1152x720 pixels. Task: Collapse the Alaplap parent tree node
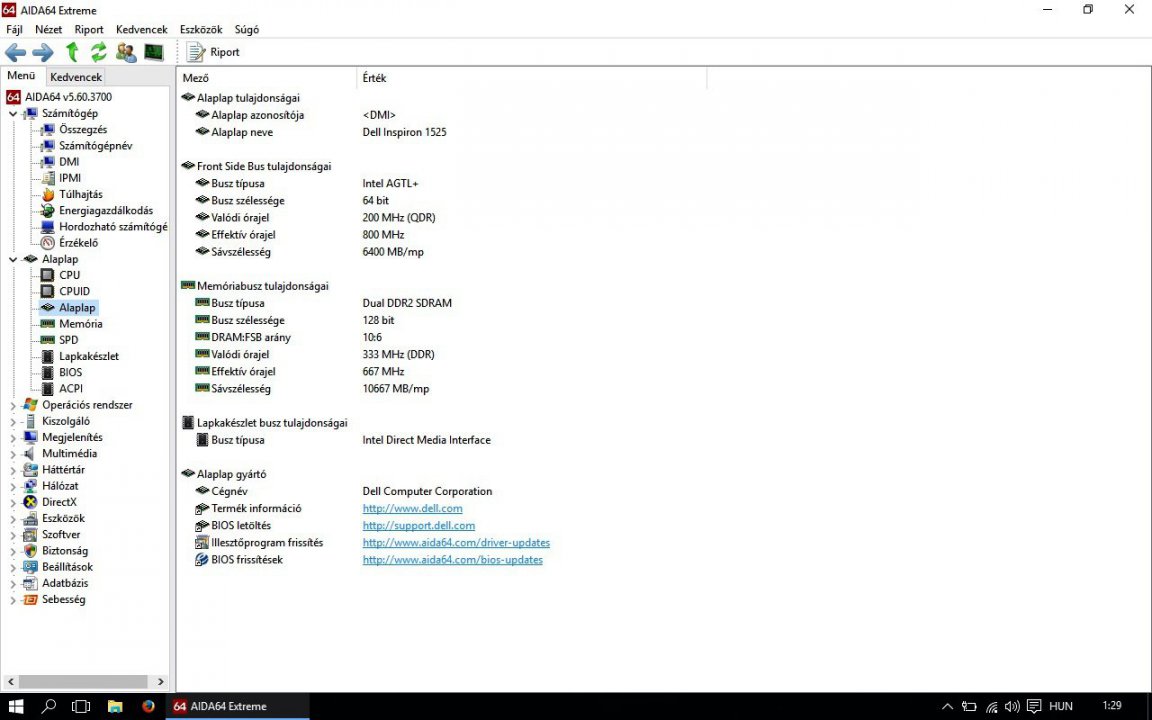(x=12, y=259)
